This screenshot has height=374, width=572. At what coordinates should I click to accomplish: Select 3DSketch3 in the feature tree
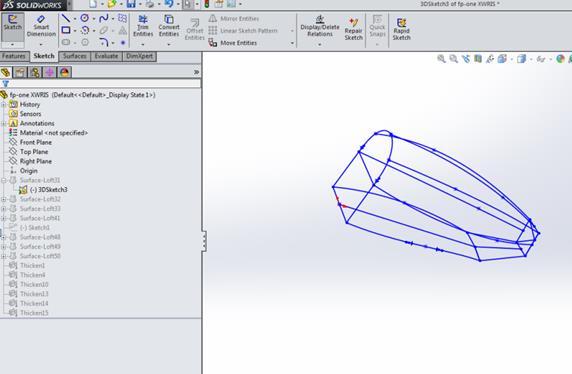pyautogui.click(x=53, y=190)
